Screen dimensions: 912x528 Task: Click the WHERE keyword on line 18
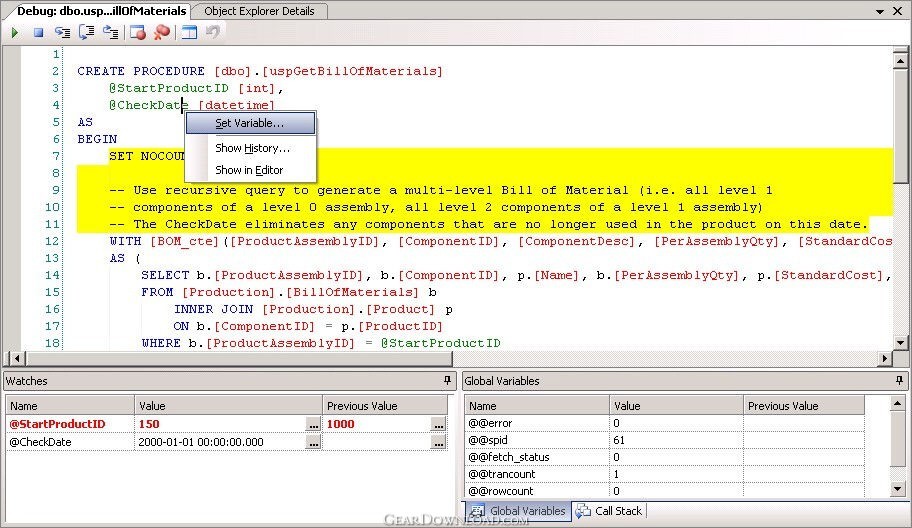tap(161, 343)
